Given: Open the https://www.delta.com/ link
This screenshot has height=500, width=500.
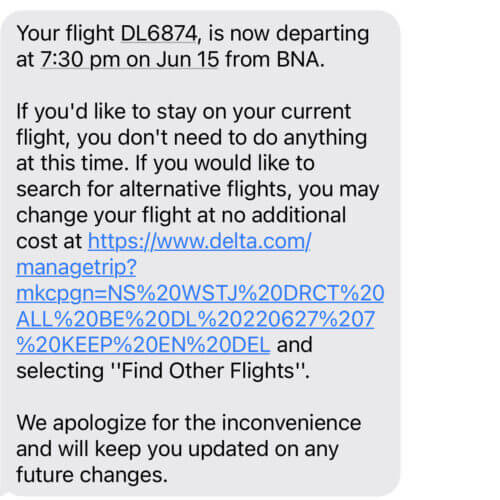Looking at the screenshot, I should [x=199, y=241].
